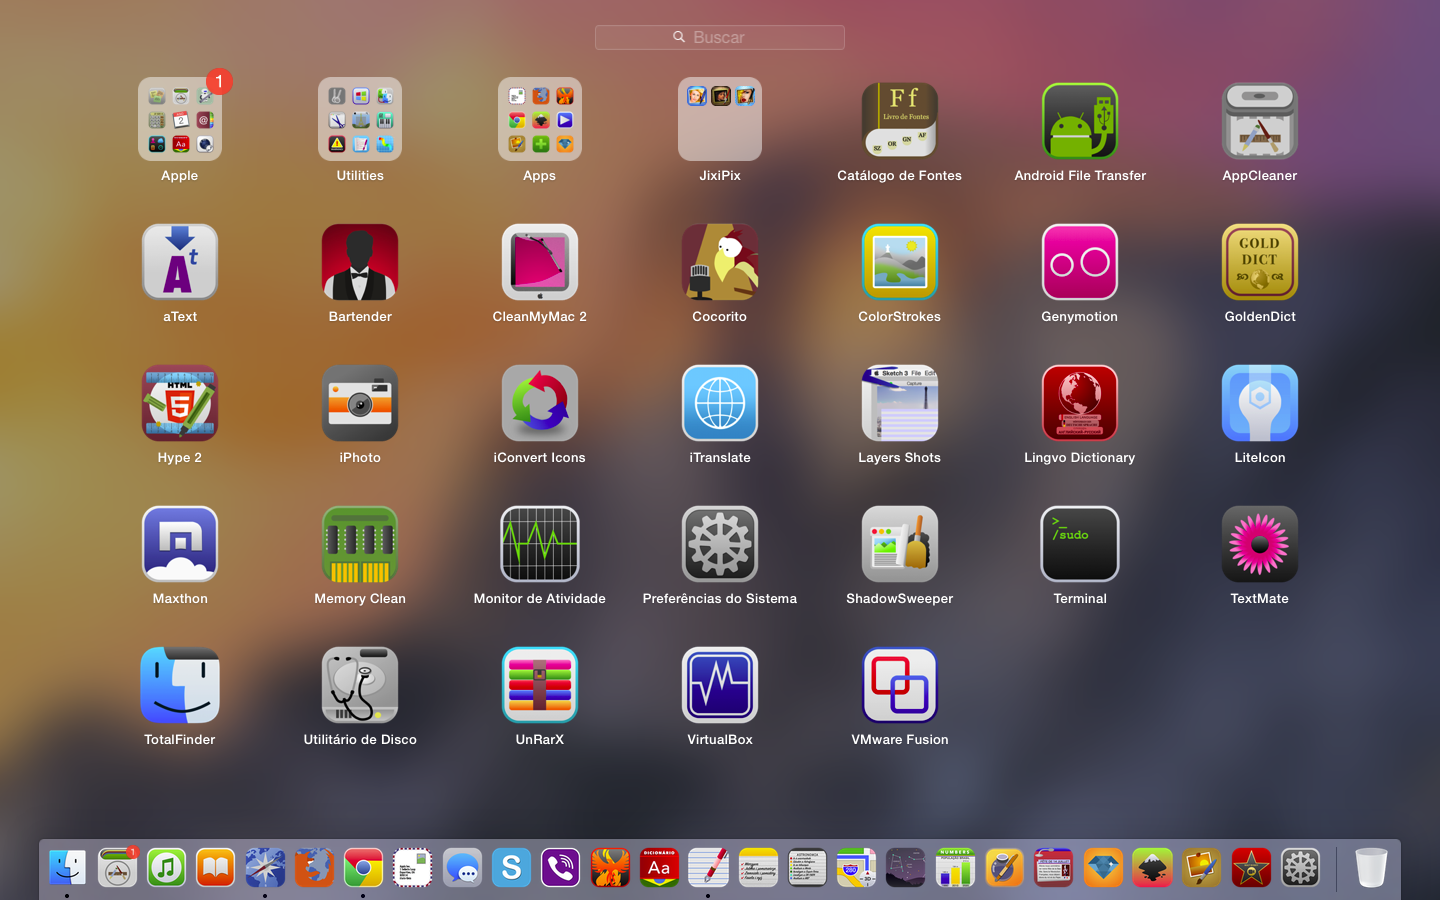Screen dimensions: 1440x900
Task: Launch Monitor de Atividade
Action: [x=540, y=544]
